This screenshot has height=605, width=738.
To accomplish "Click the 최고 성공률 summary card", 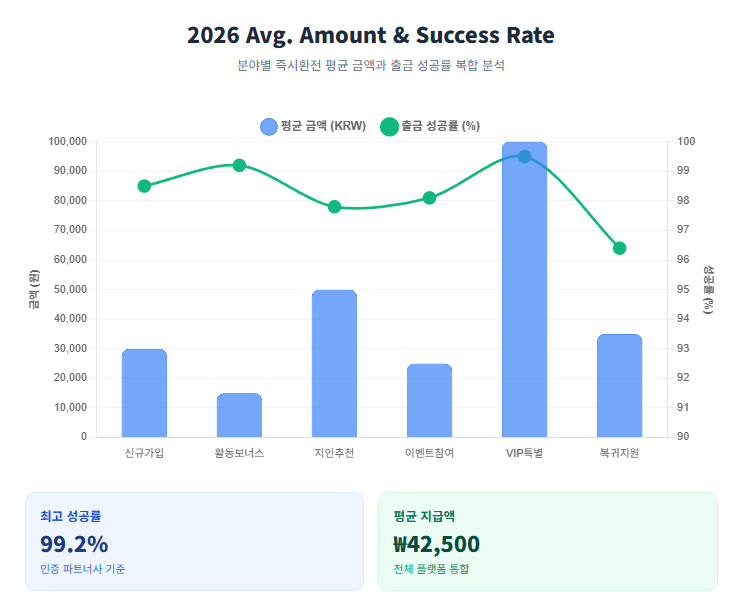I will click(x=194, y=541).
